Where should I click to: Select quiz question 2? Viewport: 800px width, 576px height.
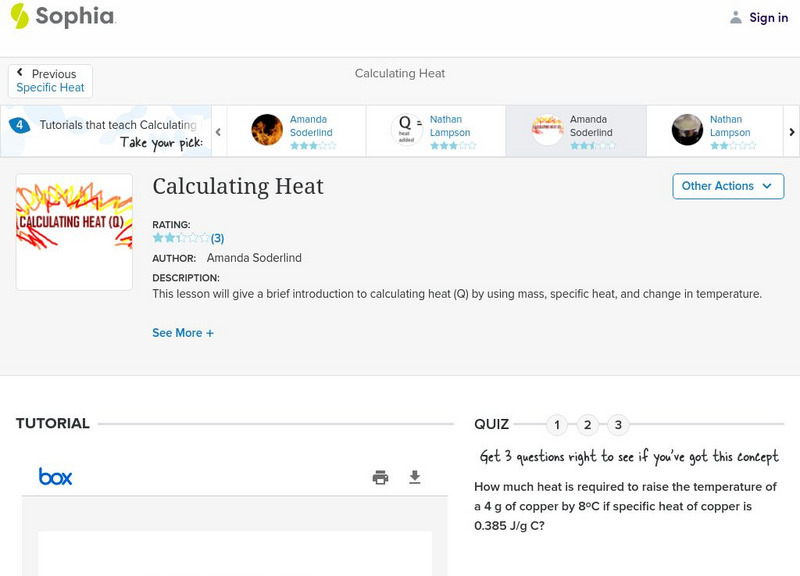(x=588, y=425)
